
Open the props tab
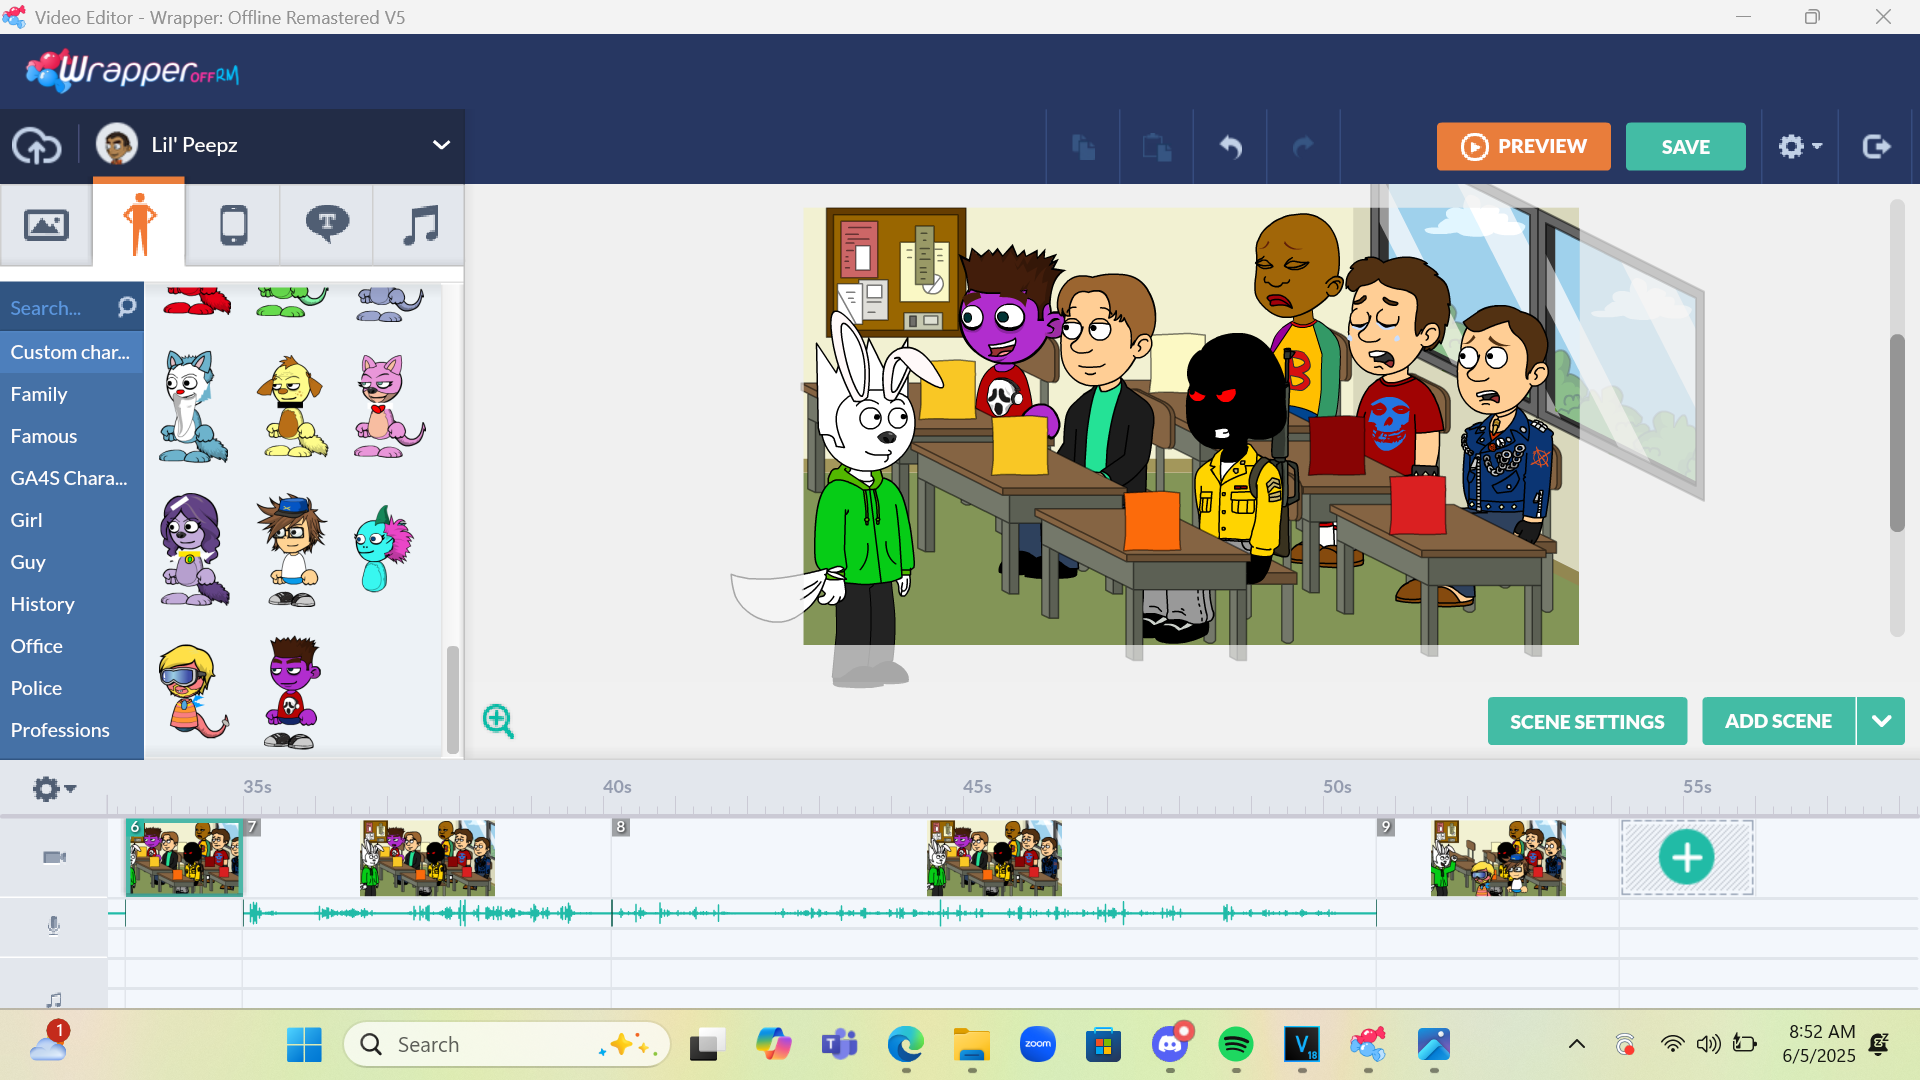(233, 225)
